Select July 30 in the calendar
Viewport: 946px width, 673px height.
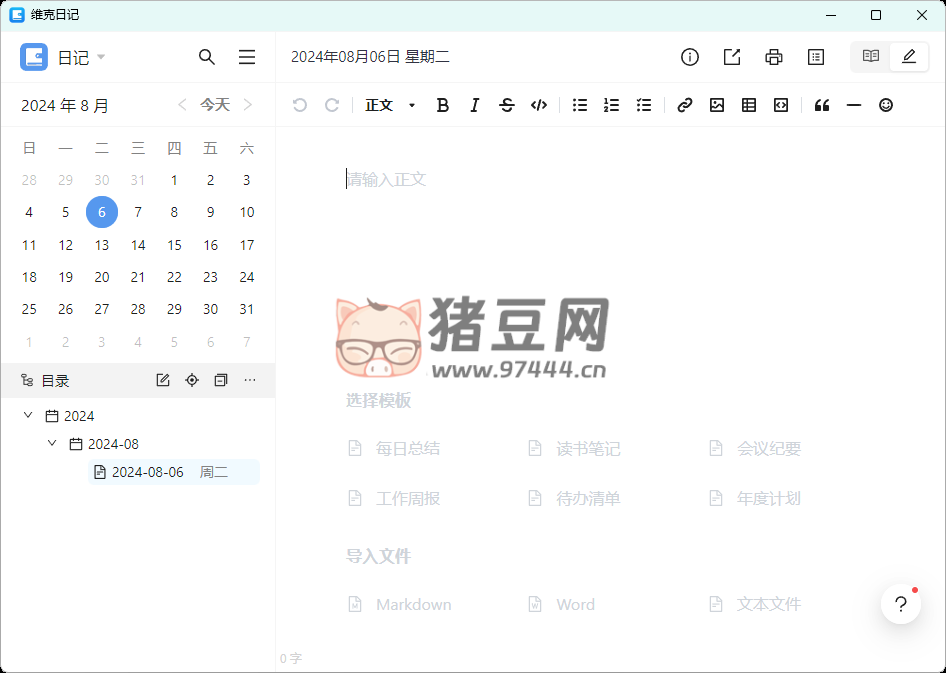coord(102,180)
